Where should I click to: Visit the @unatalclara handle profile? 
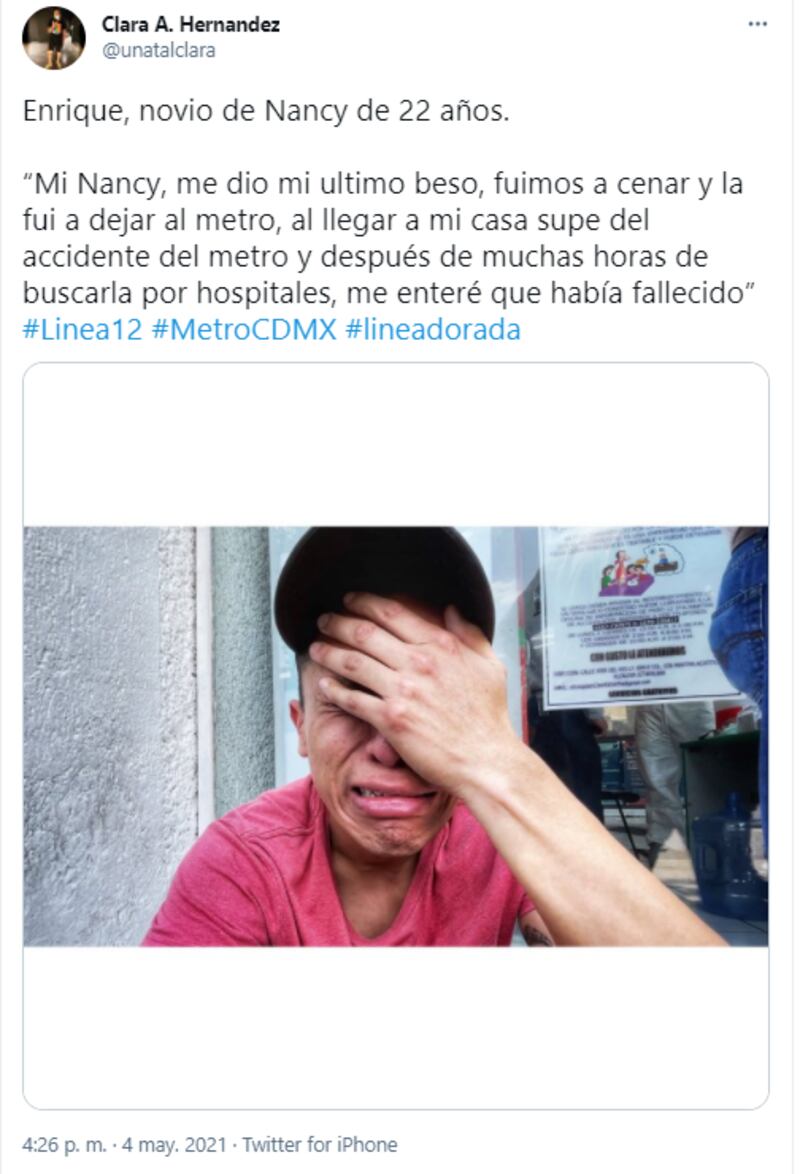pos(158,51)
